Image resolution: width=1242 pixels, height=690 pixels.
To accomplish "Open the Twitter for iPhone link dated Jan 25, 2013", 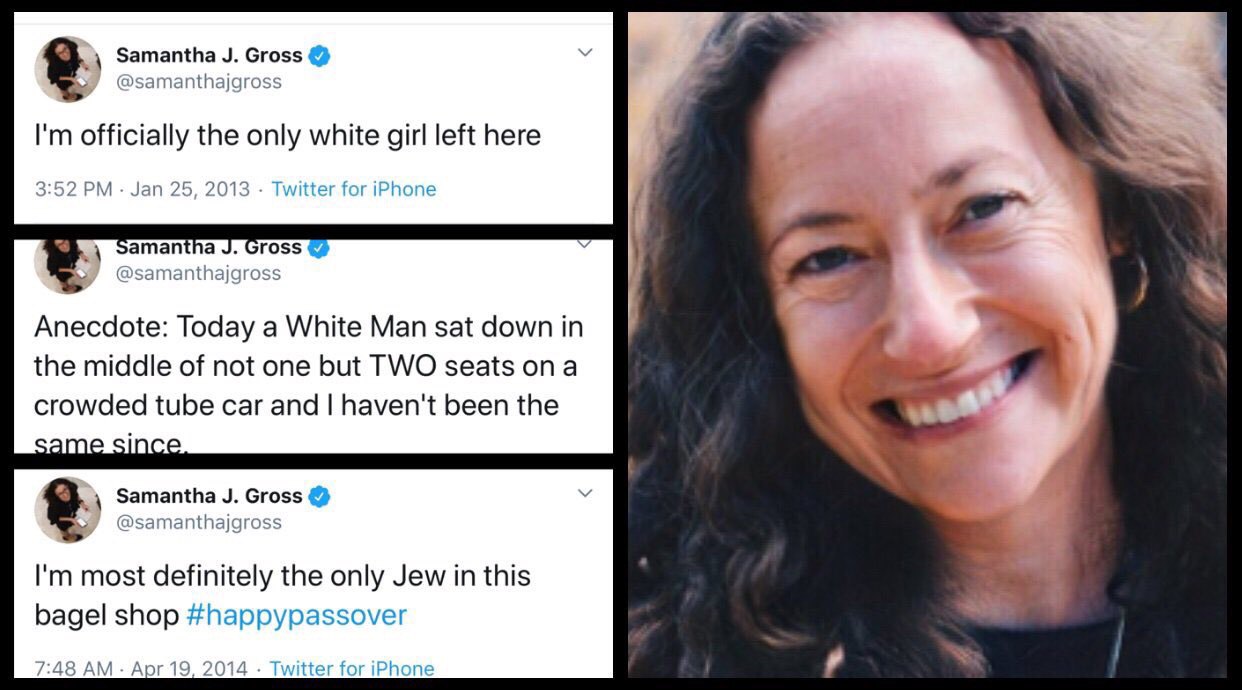I will point(354,189).
